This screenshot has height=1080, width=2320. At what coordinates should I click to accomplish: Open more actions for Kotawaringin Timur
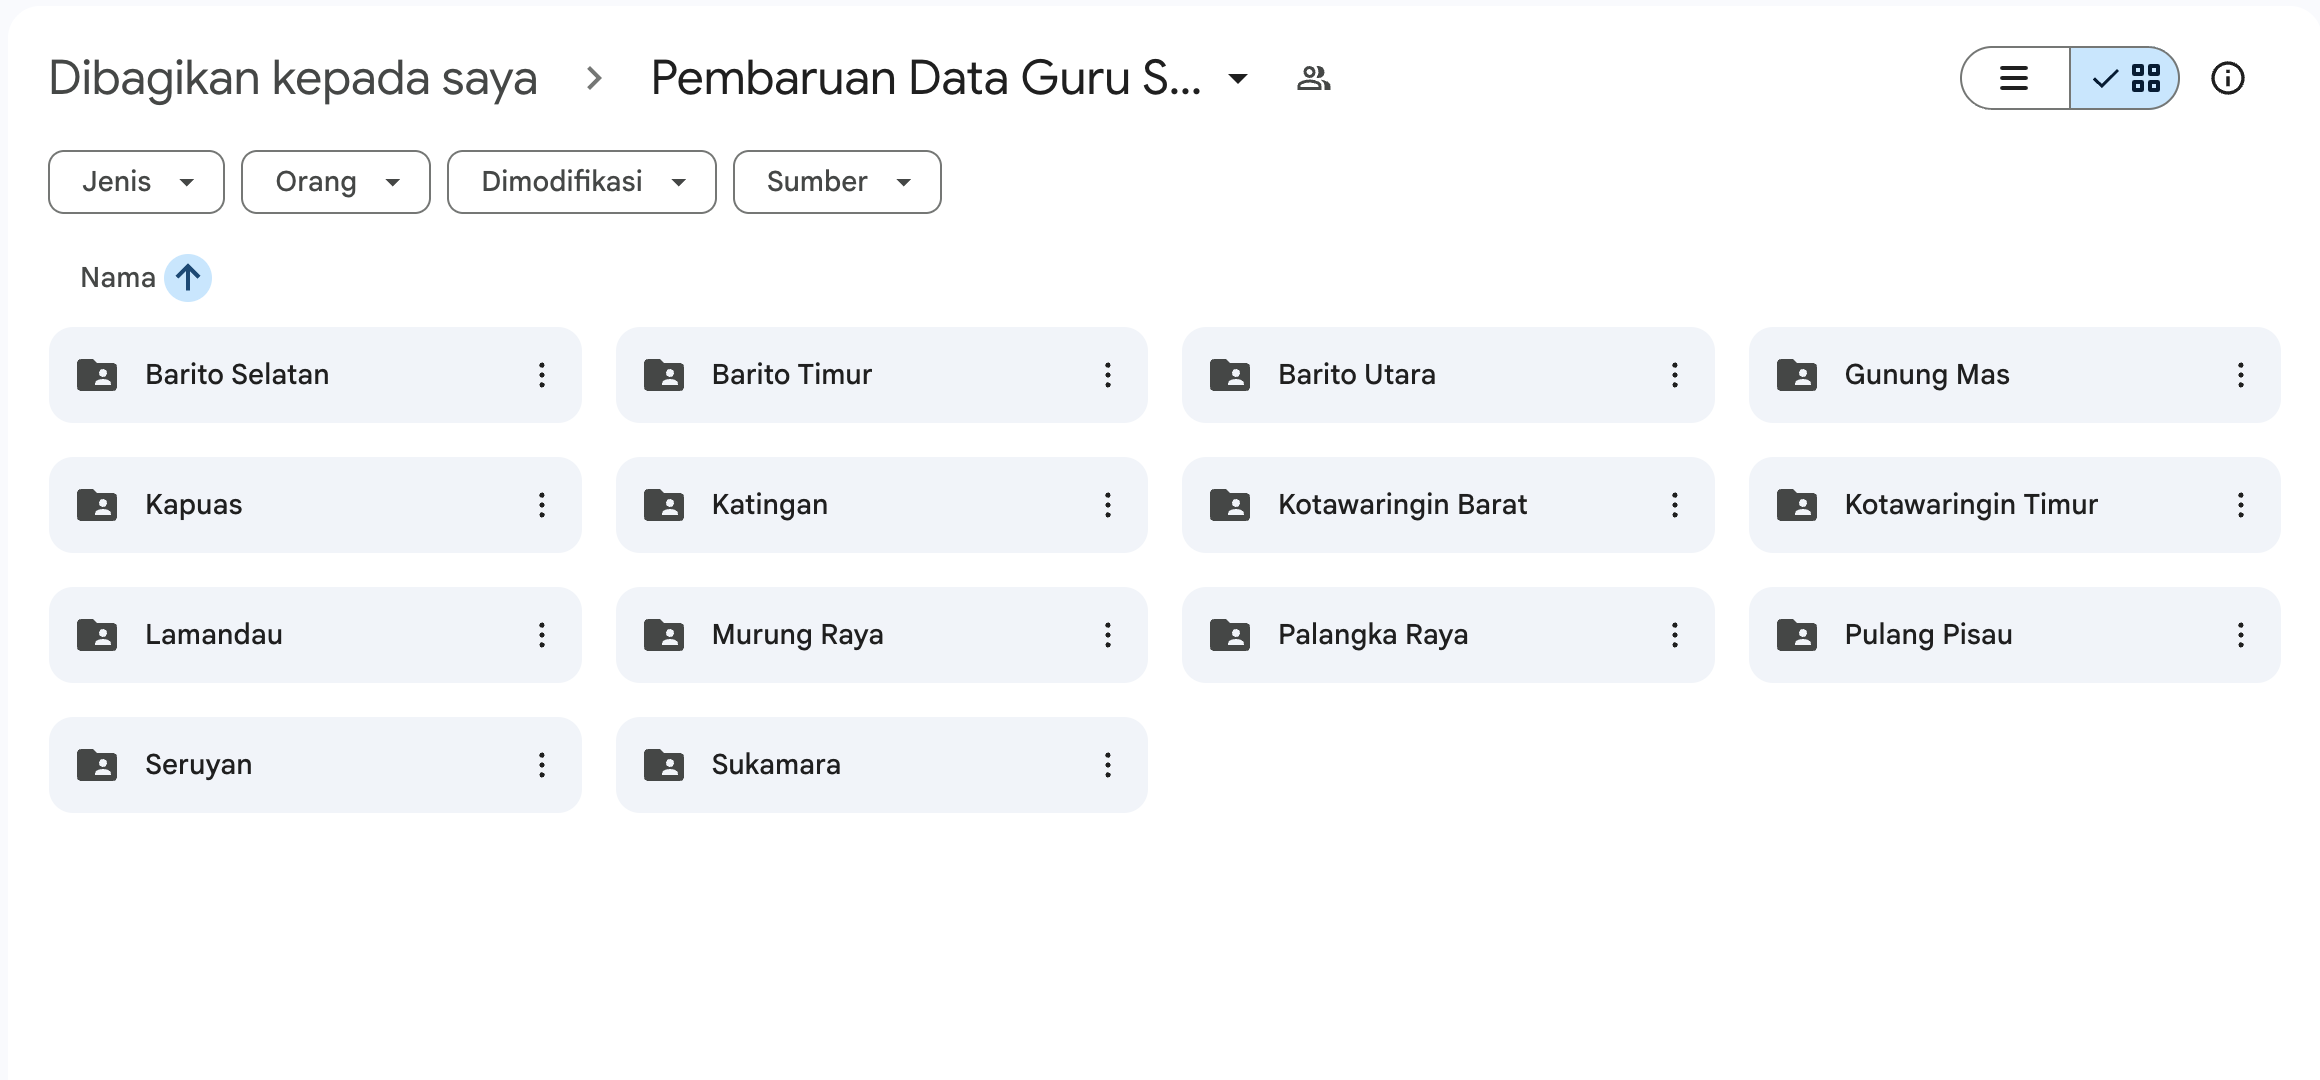2240,505
